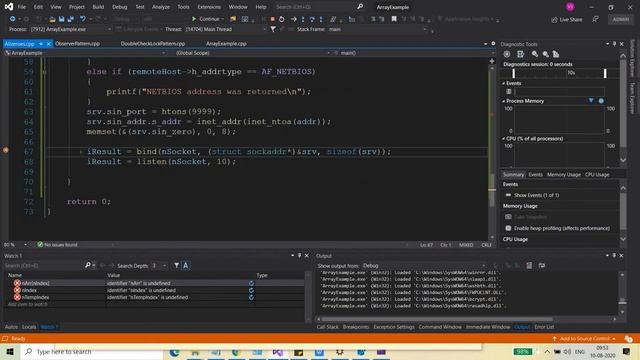
Task: Open the Debug menu
Action: coord(119,7)
